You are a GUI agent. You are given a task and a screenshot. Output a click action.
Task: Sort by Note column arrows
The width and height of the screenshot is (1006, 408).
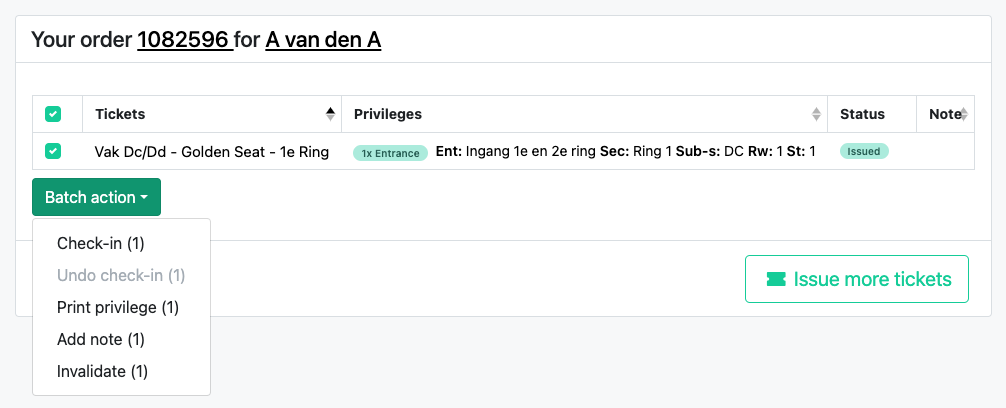[x=964, y=114]
